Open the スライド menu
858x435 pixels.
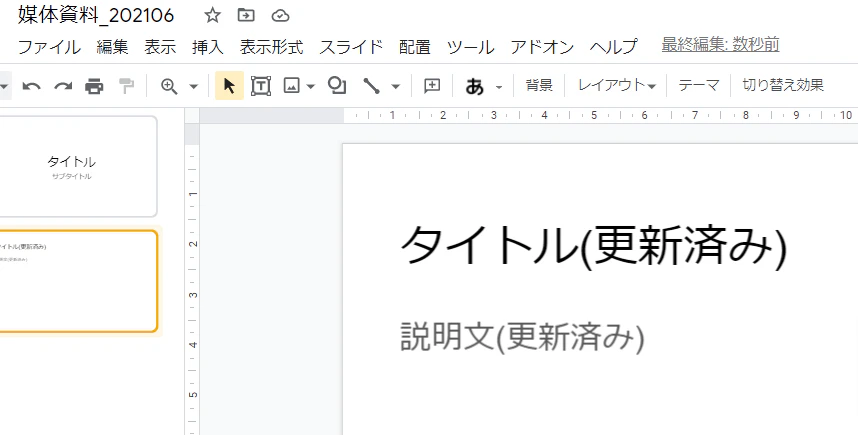tap(351, 47)
